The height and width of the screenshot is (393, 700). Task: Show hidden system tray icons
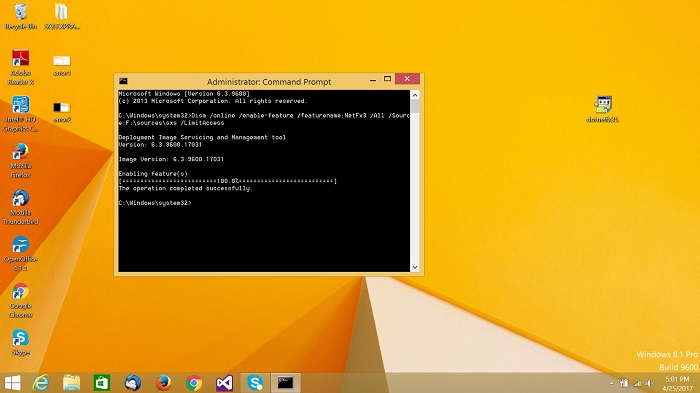pos(611,384)
